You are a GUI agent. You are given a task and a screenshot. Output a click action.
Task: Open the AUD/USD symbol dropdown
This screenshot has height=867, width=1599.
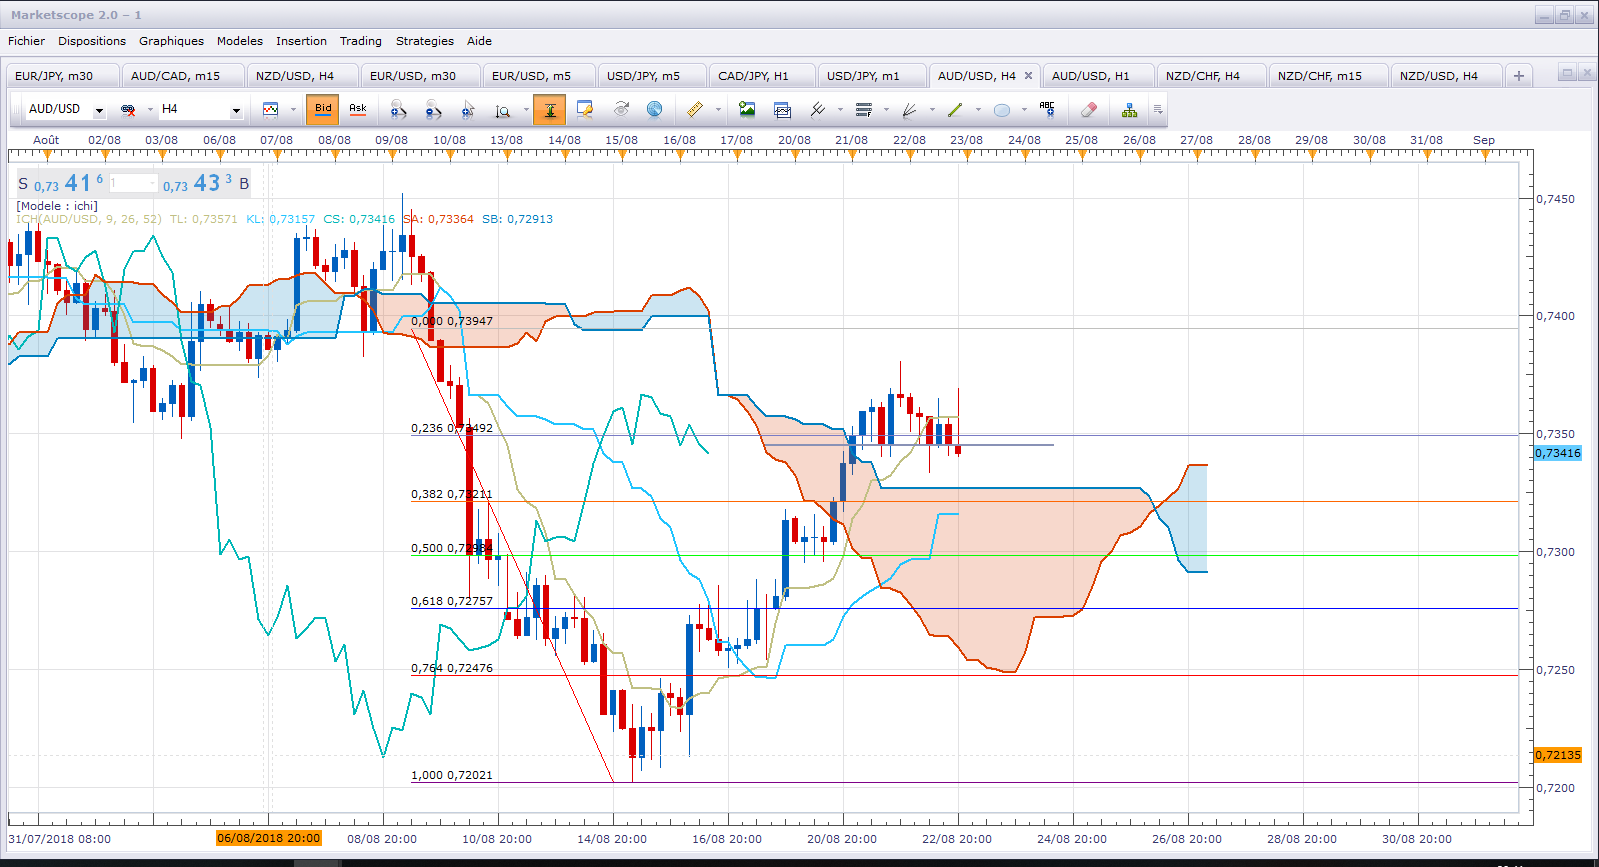pyautogui.click(x=99, y=110)
